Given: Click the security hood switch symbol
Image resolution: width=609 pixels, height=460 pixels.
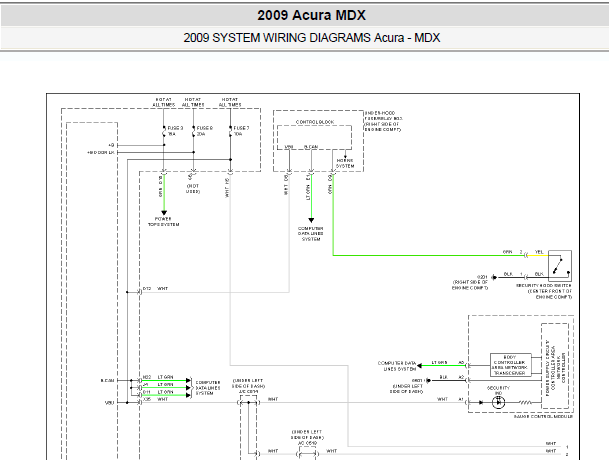Looking at the screenshot, I should pyautogui.click(x=560, y=266).
